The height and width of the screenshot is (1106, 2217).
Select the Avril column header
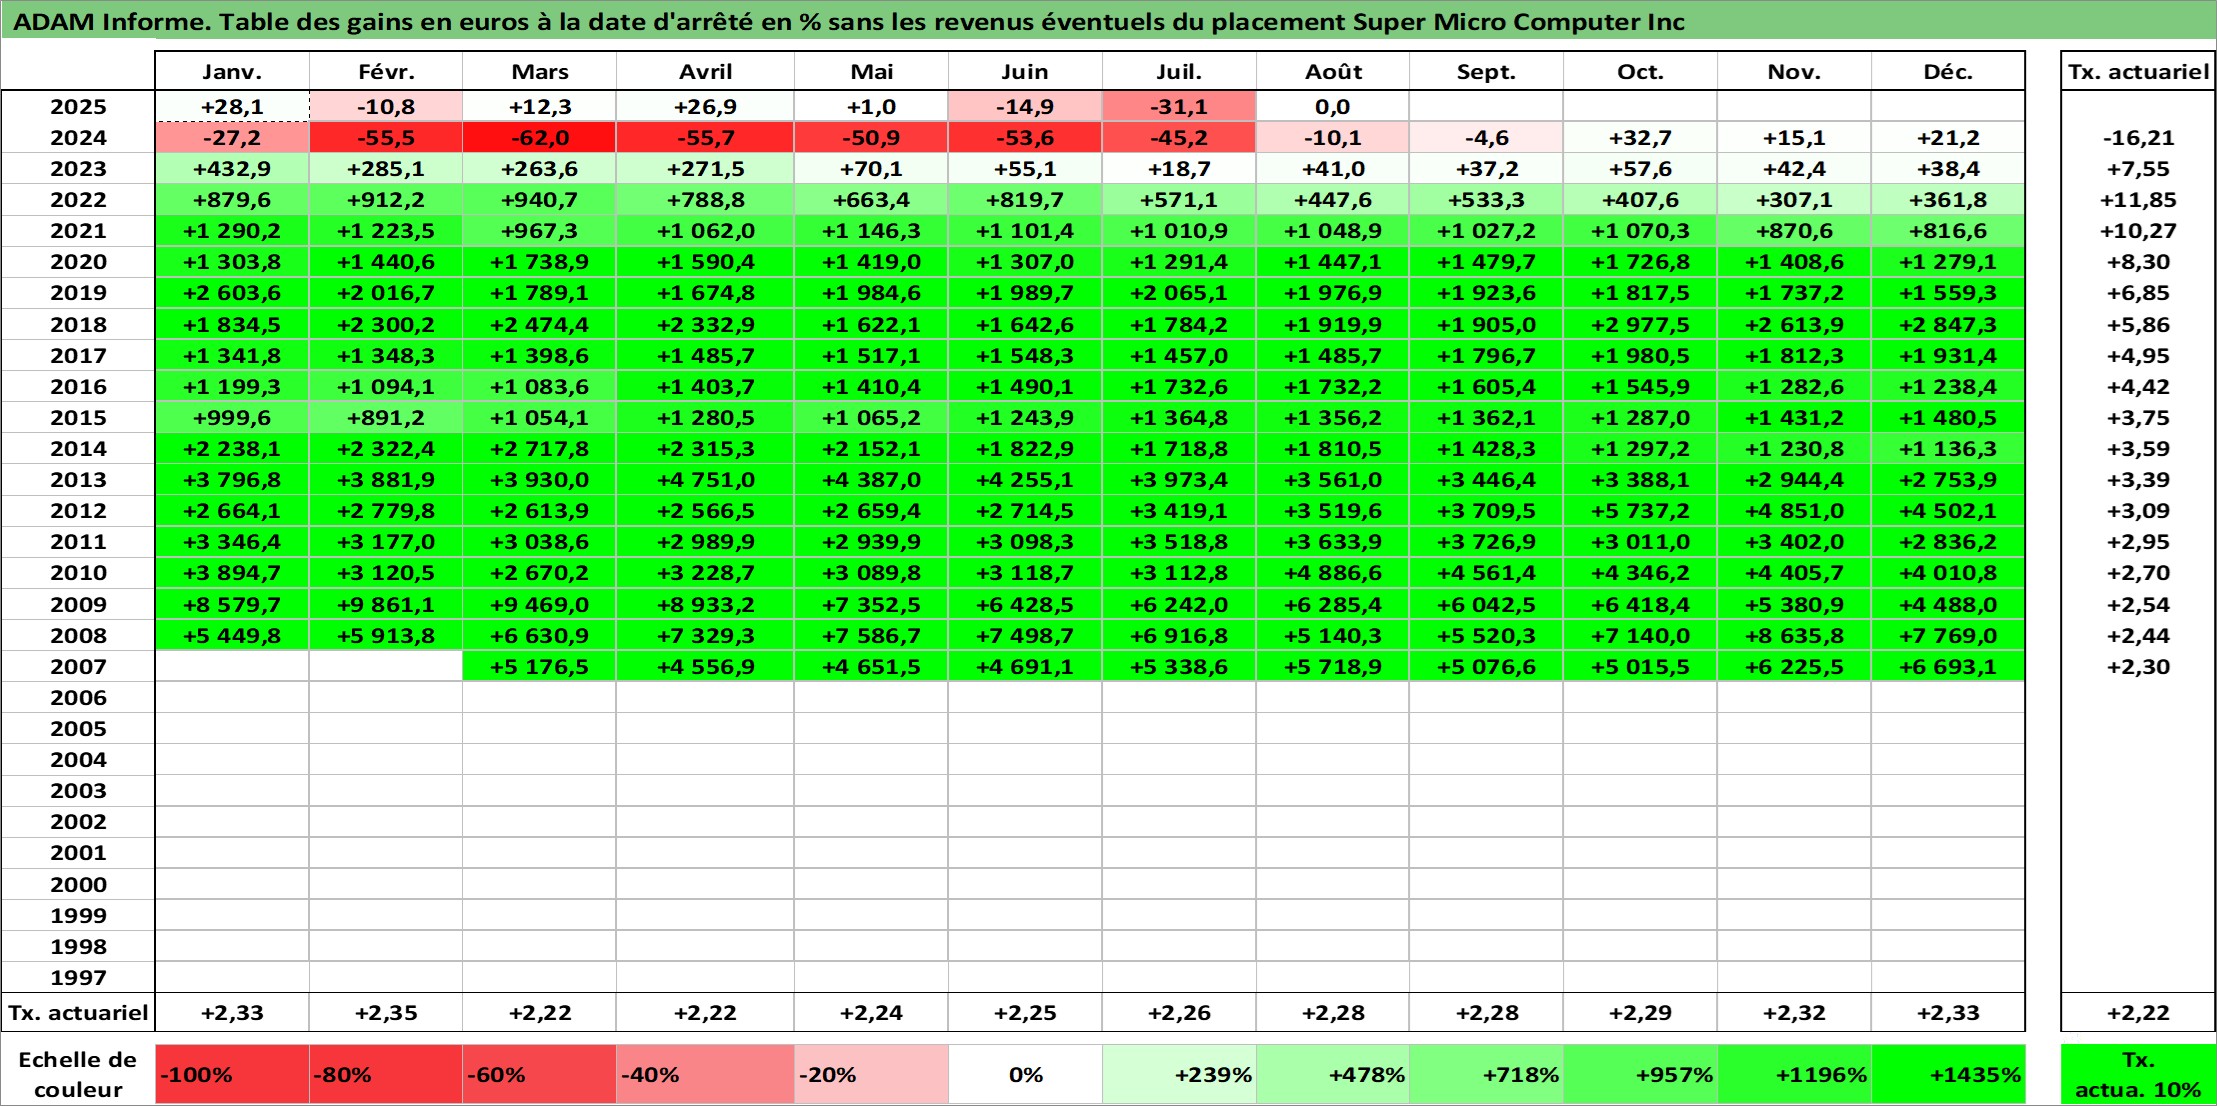click(705, 72)
